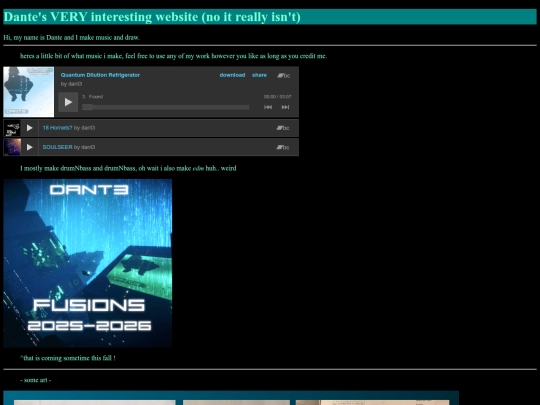Click the intro line 'Hi, my name is Dante'
Screen dimensions: 540x405
(x=72, y=38)
